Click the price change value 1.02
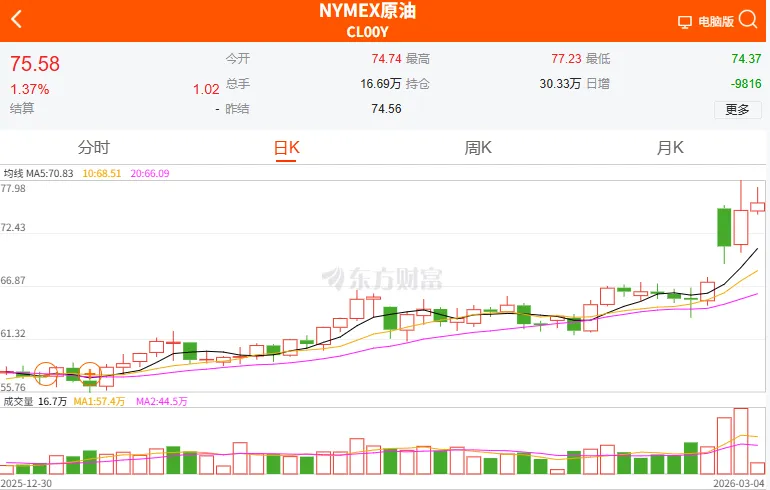The image size is (770, 490). pyautogui.click(x=206, y=89)
